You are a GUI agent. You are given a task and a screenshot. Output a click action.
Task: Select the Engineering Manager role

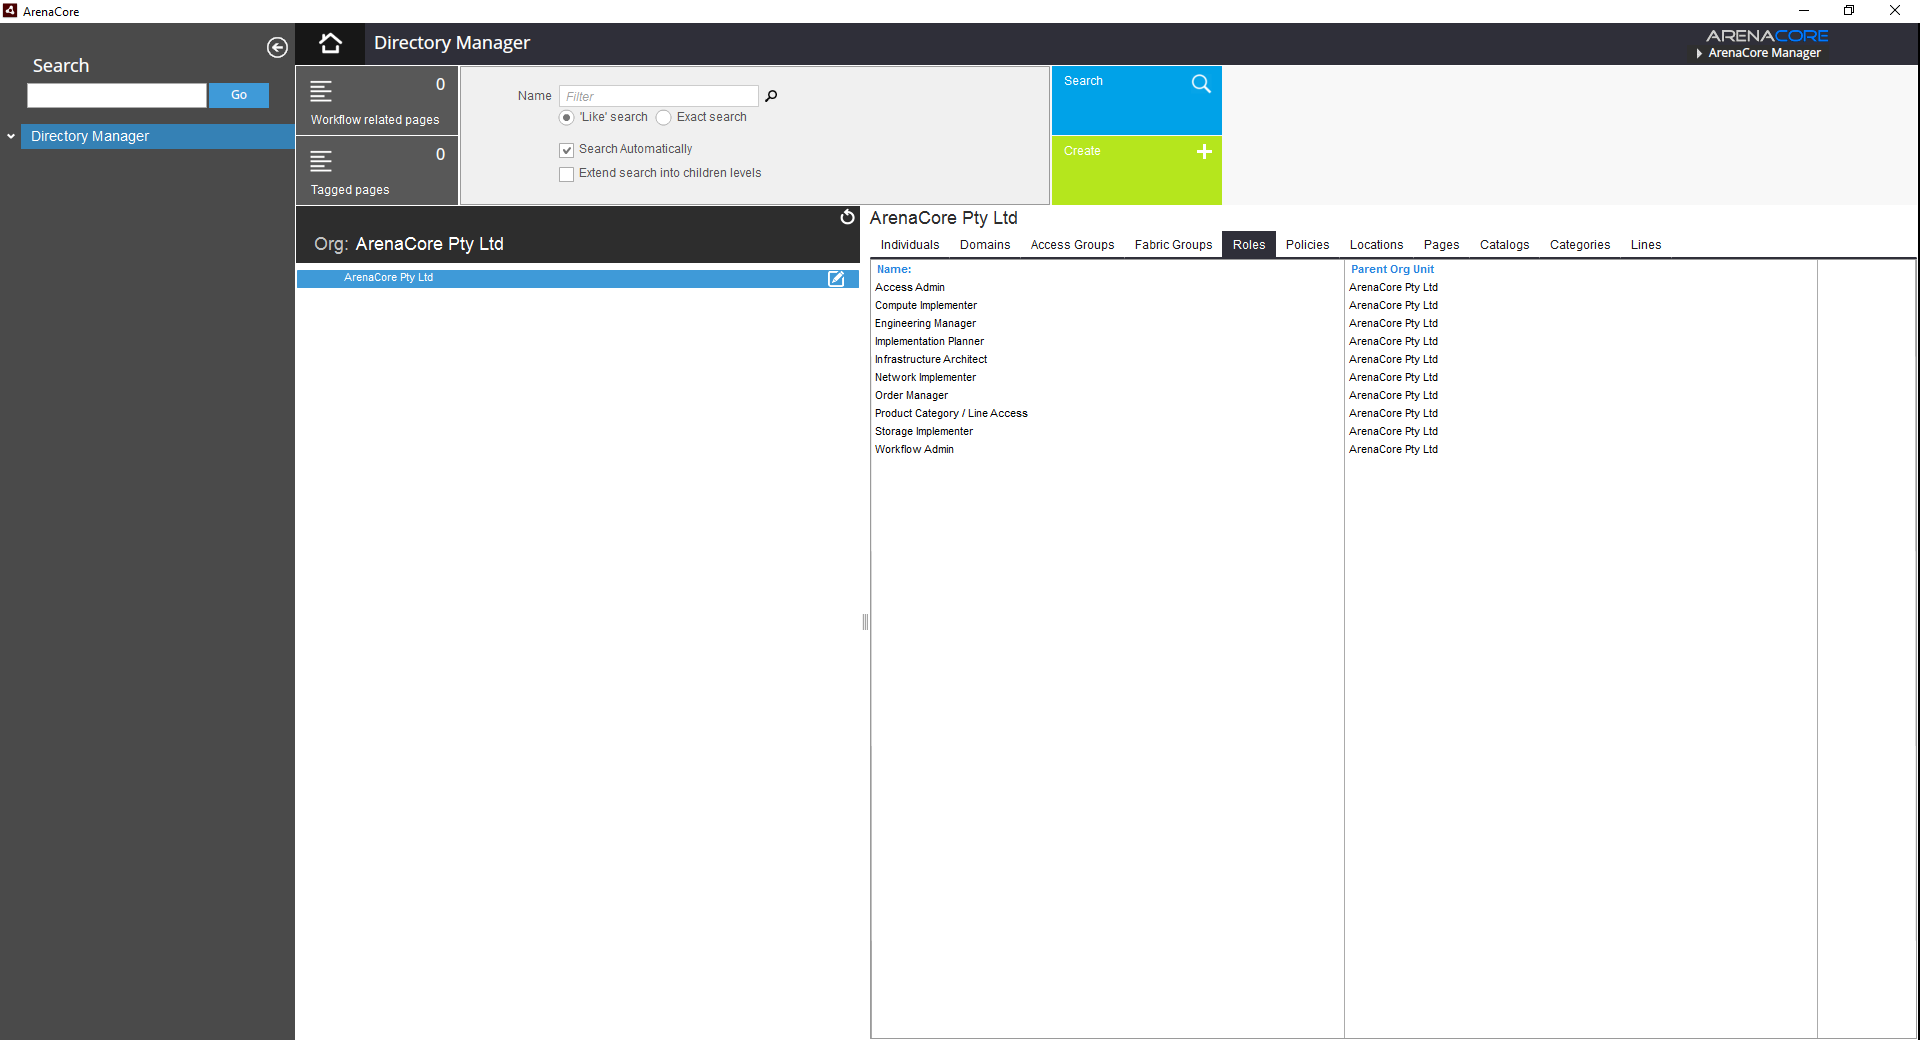(x=925, y=323)
